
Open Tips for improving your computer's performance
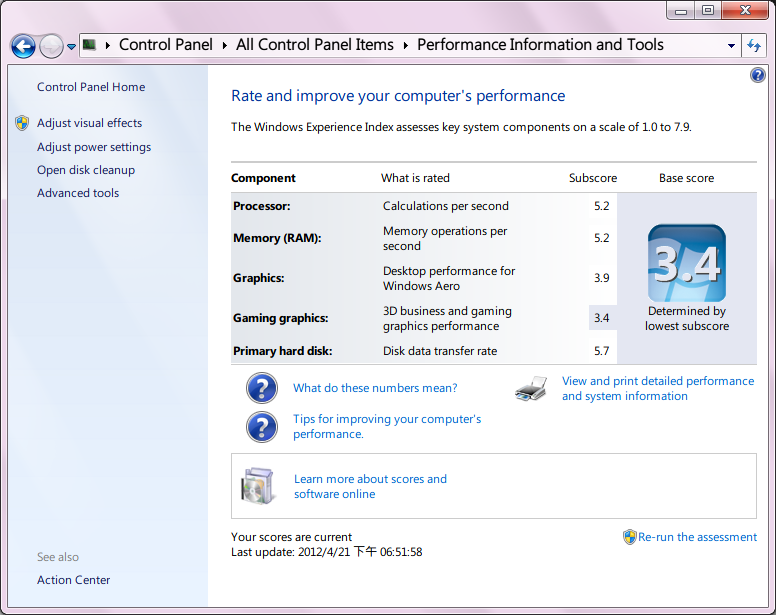click(x=387, y=426)
